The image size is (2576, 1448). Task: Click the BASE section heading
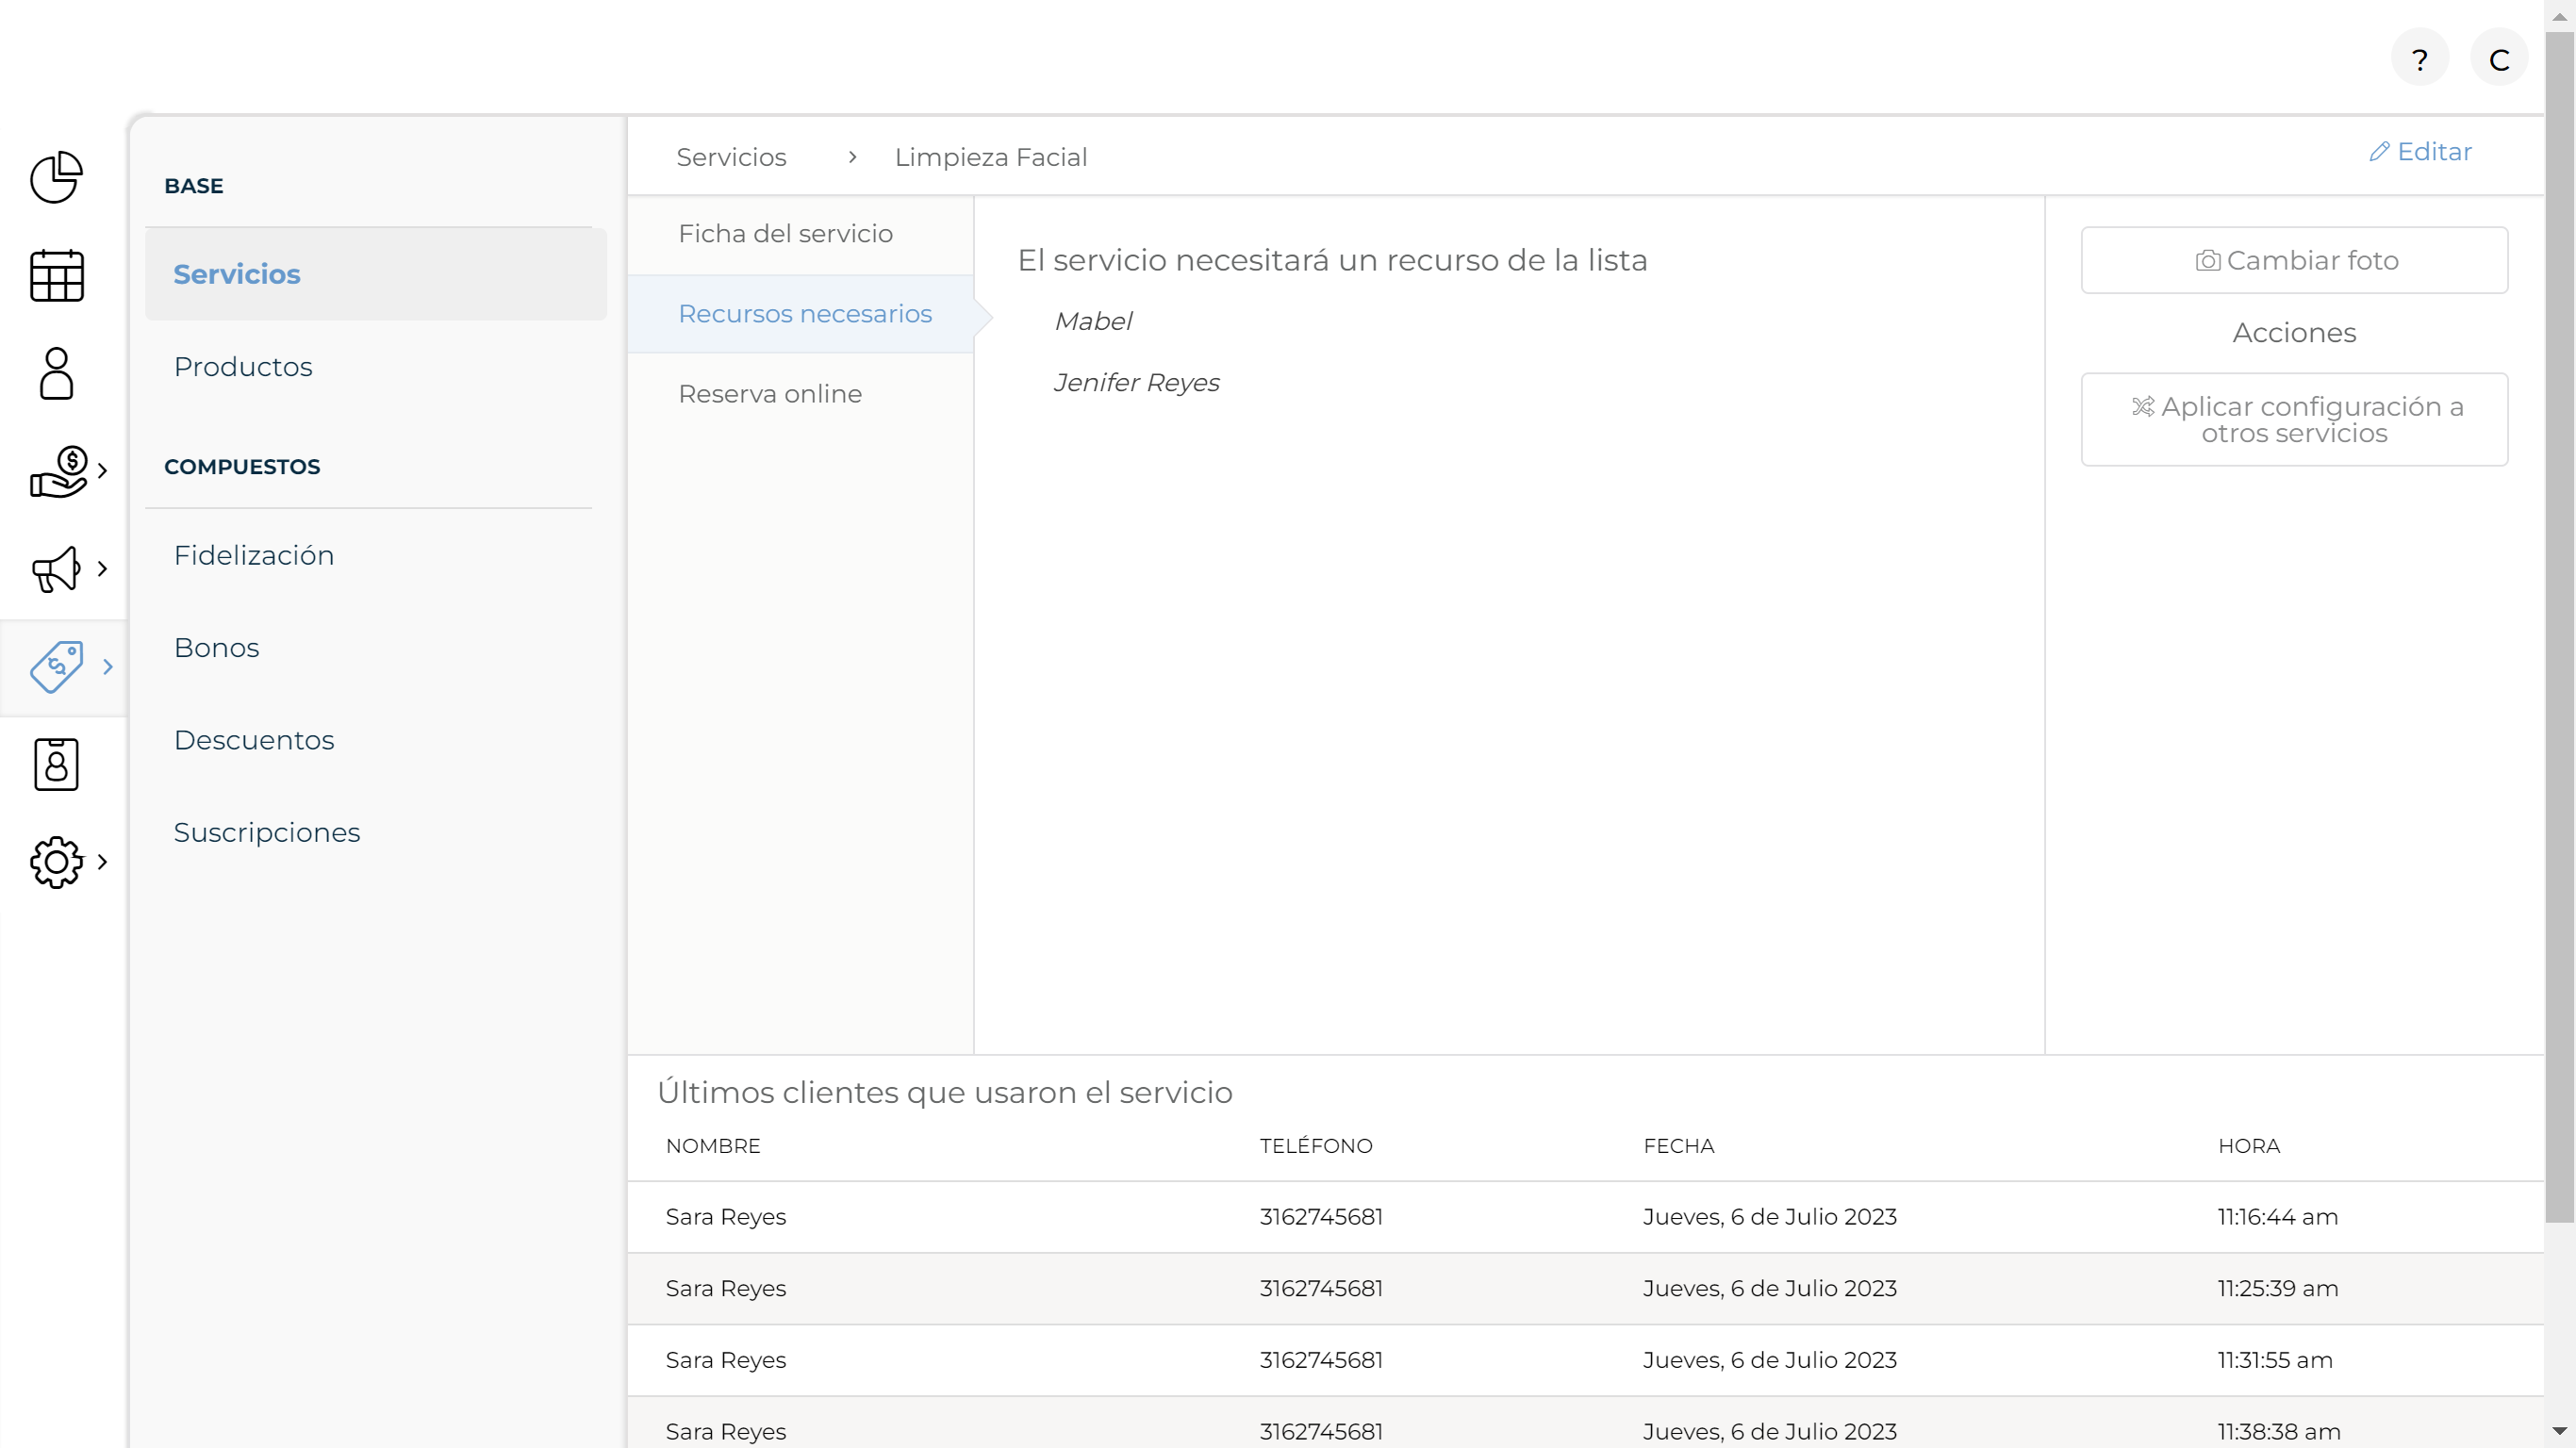(x=194, y=186)
